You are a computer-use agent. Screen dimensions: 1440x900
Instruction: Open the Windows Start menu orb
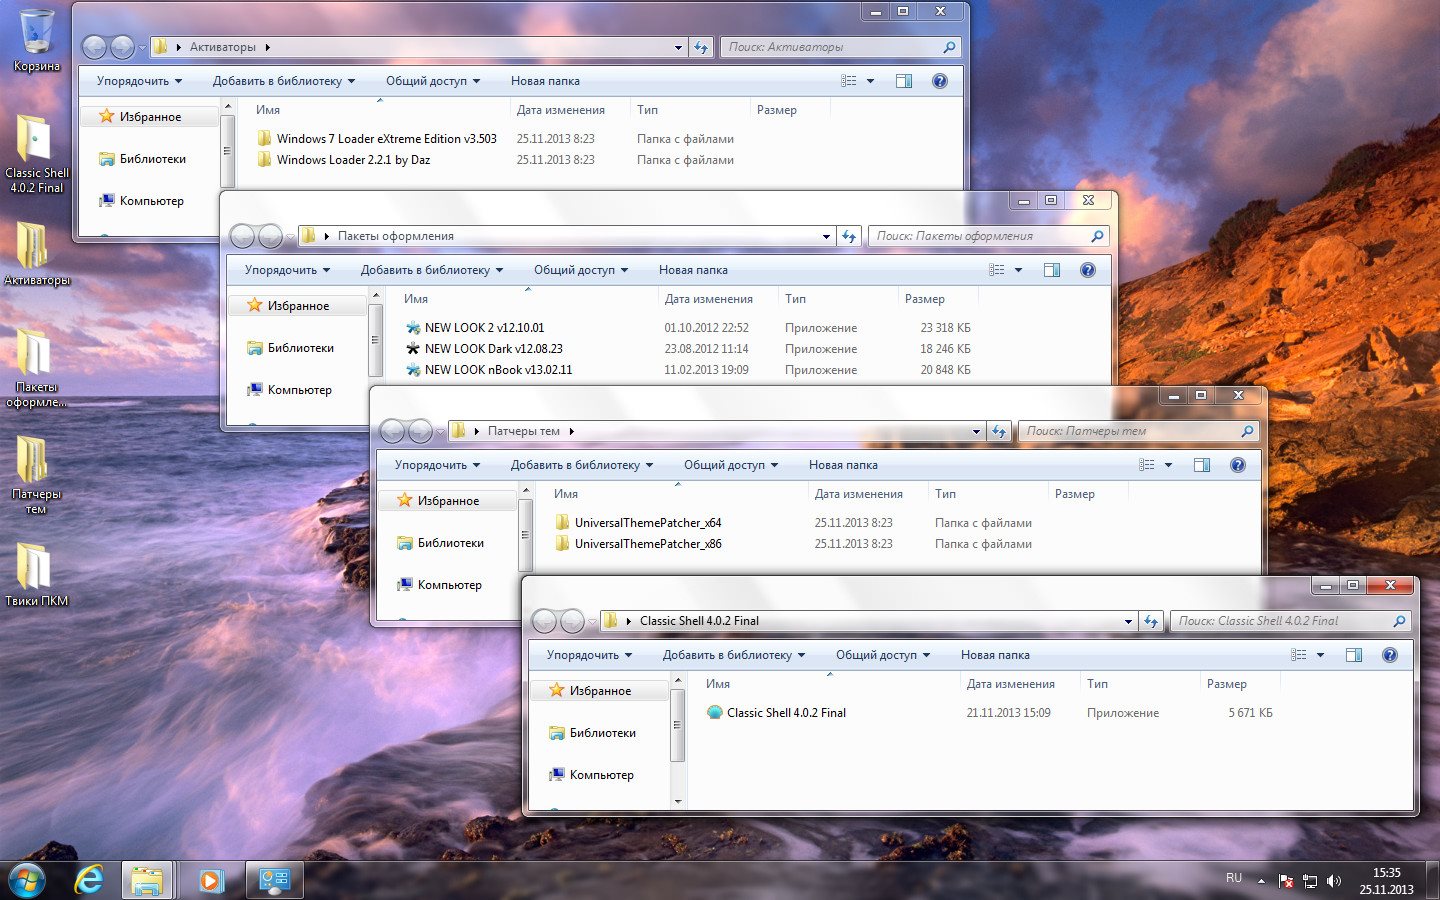[x=27, y=880]
